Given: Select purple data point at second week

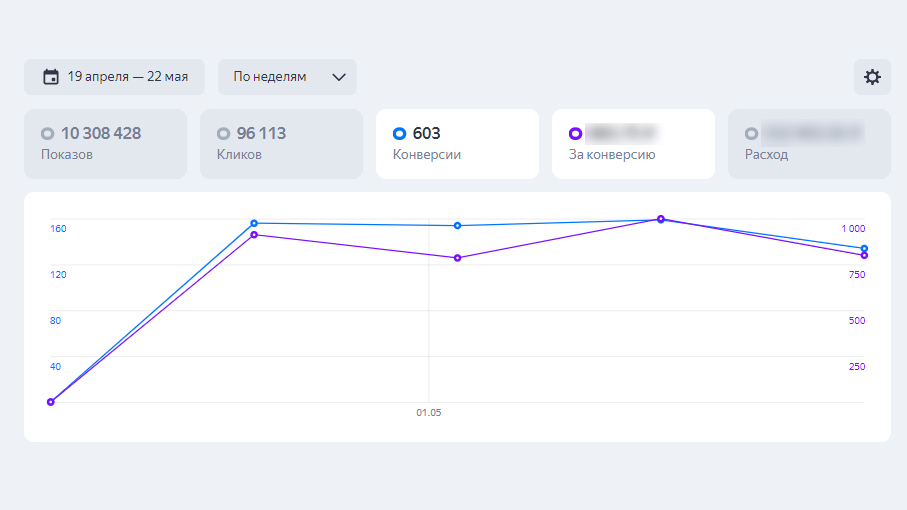Looking at the screenshot, I should [x=254, y=235].
